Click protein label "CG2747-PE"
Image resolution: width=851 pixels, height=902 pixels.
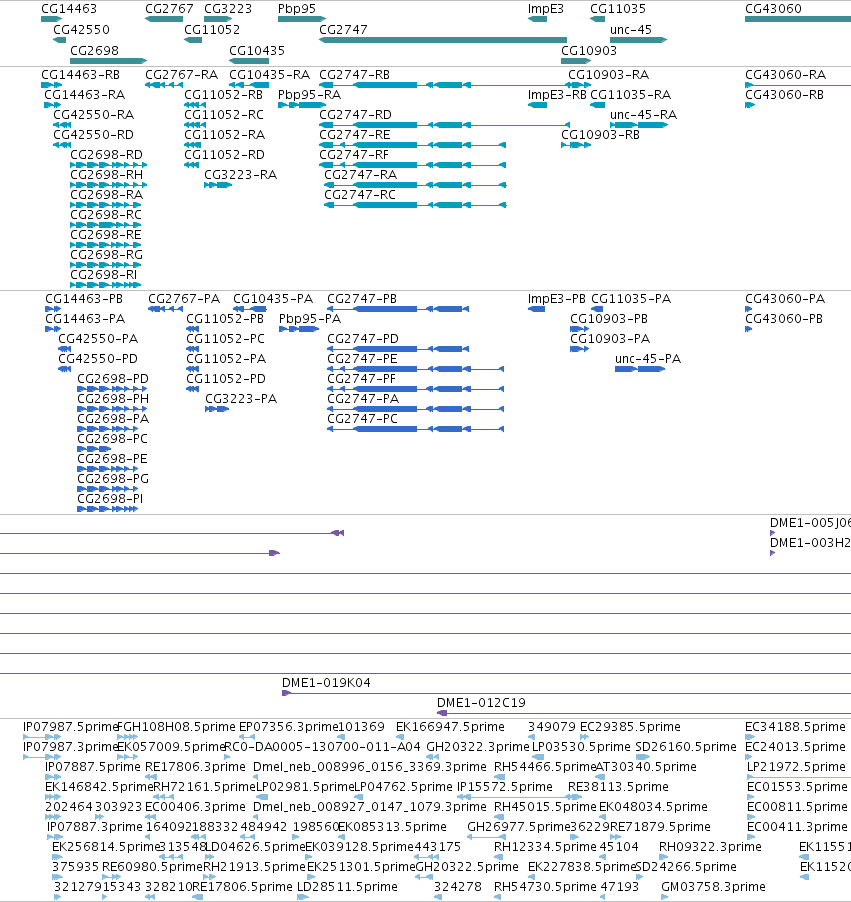coord(362,358)
